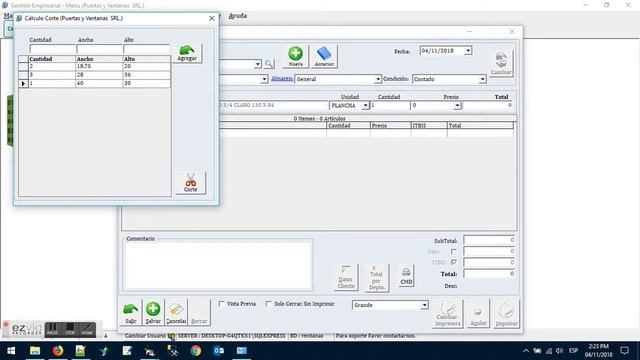Open the Precio dropdown arrow
The image size is (640, 360).
point(457,105)
